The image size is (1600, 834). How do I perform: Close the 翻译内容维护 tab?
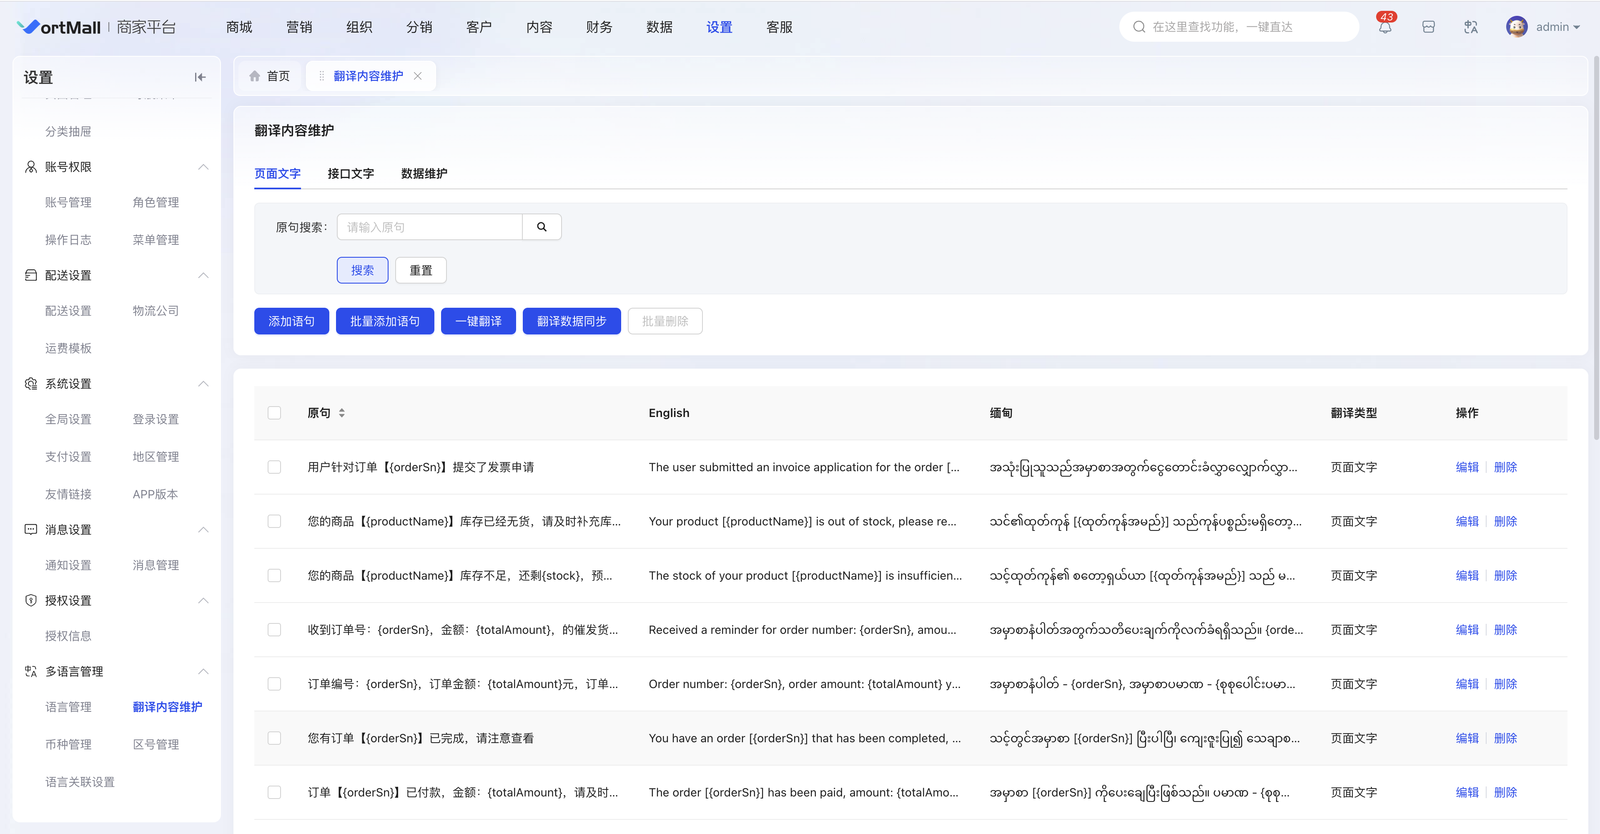418,76
